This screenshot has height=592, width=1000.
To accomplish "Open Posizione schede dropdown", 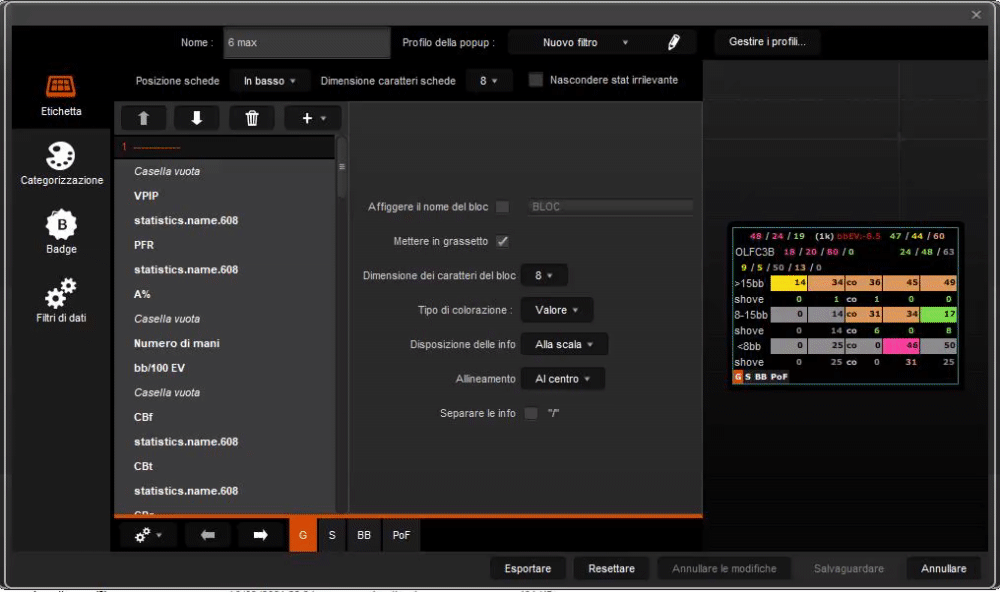I will [270, 81].
